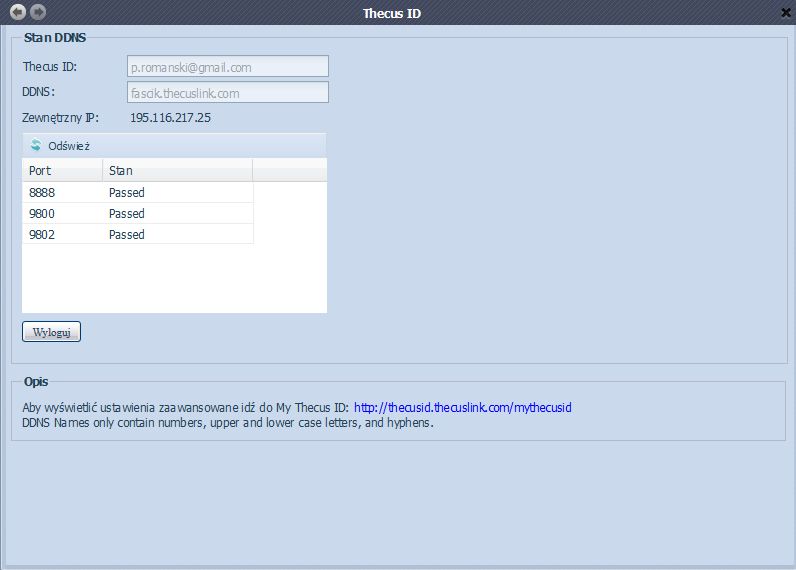
Task: Click the Thecus ID email field
Action: click(x=227, y=66)
